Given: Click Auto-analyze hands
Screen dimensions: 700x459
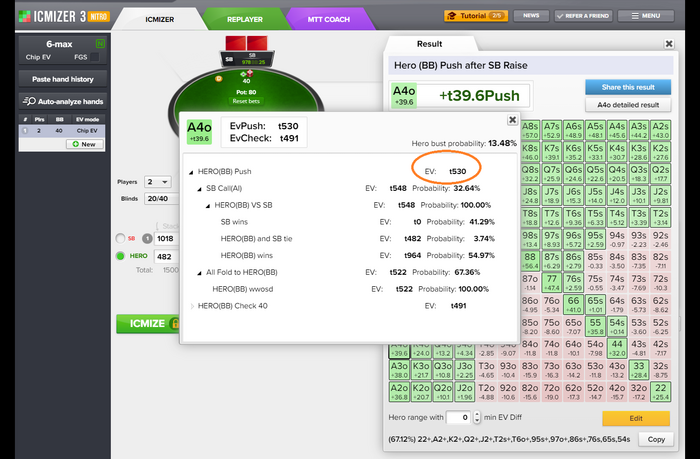Looking at the screenshot, I should pyautogui.click(x=62, y=101).
